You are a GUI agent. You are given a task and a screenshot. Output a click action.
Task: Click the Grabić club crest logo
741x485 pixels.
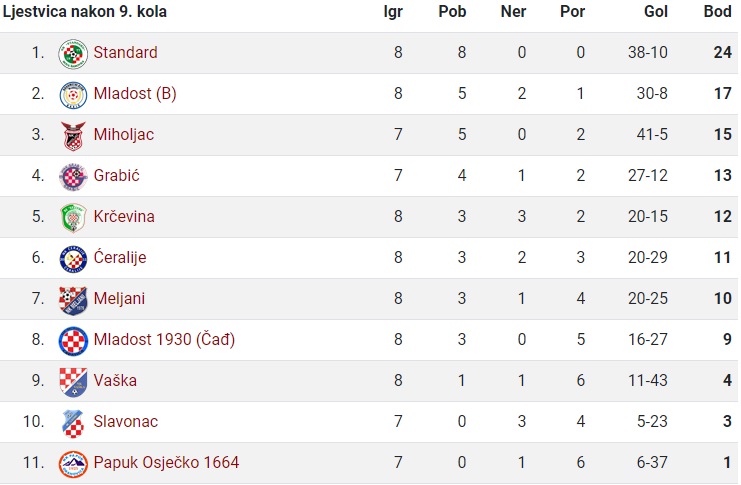pos(73,177)
